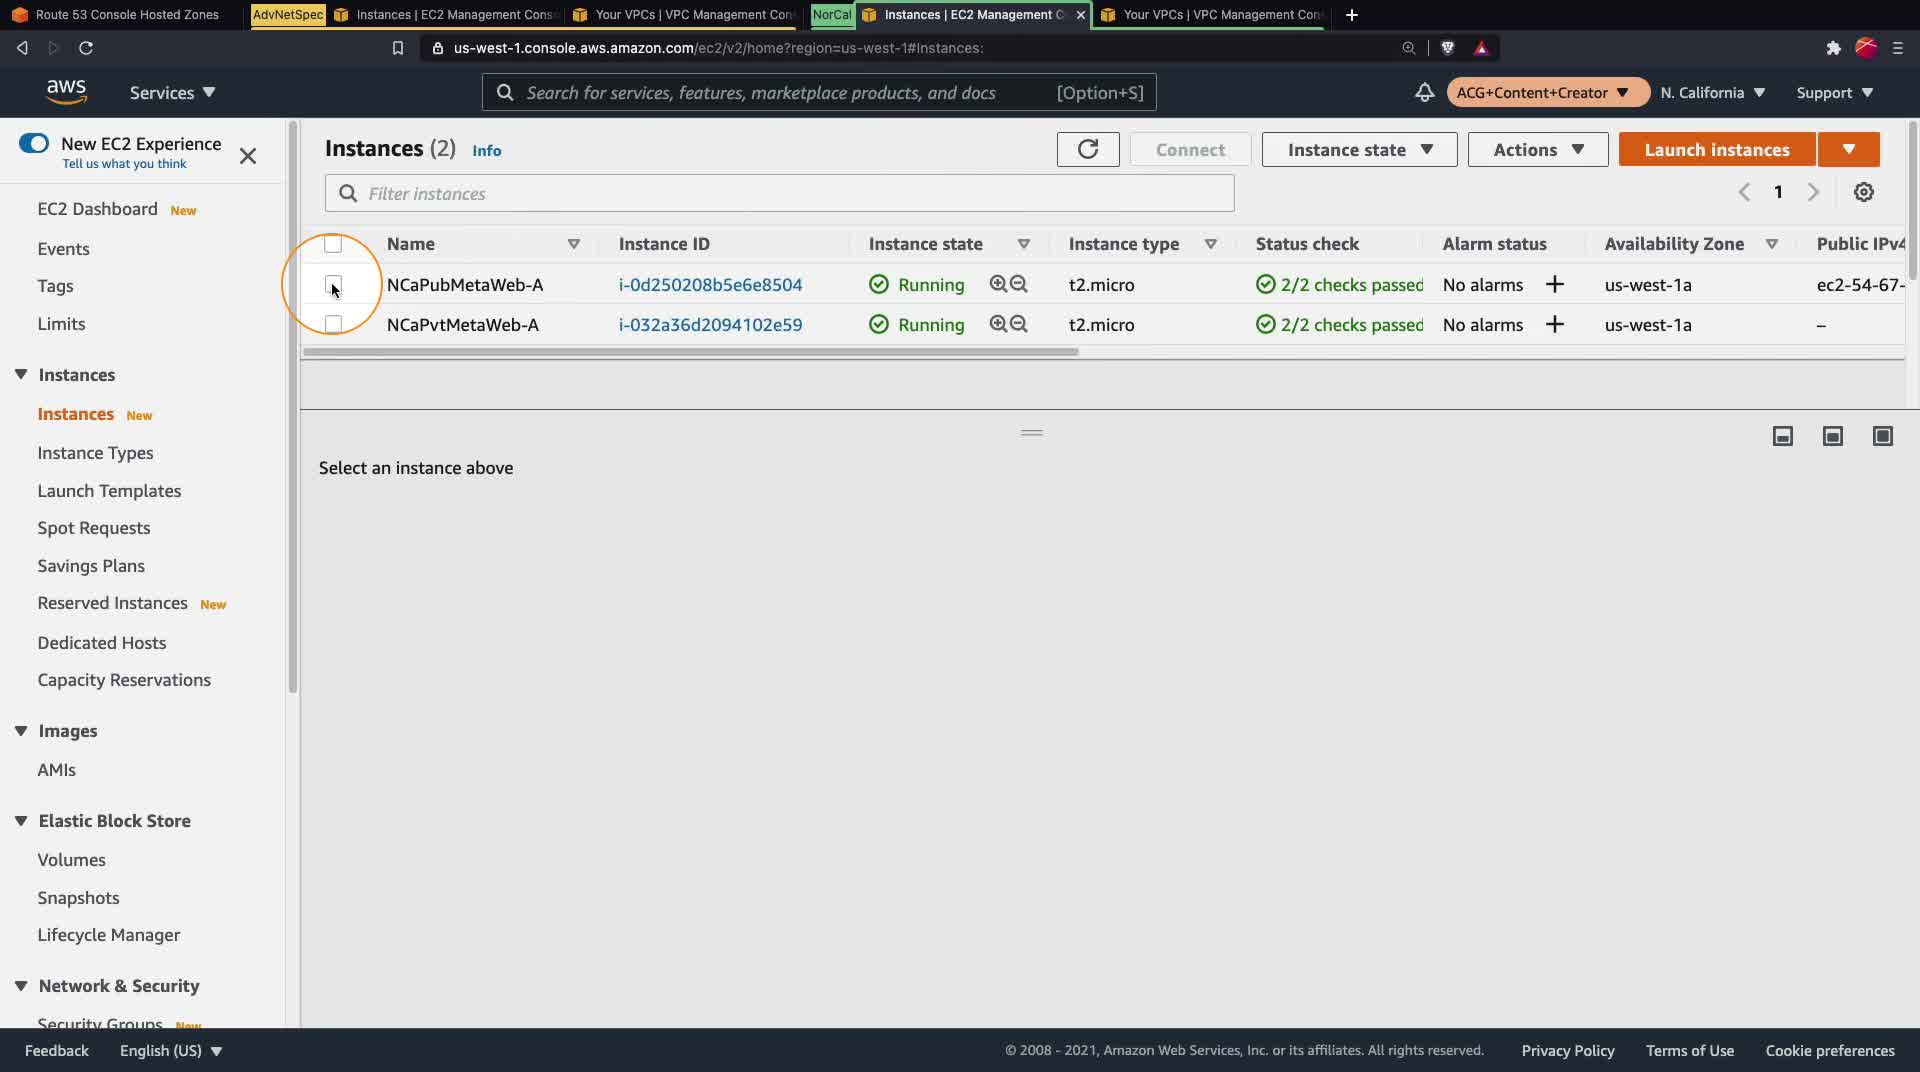This screenshot has height=1072, width=1920.
Task: Open table preferences gear
Action: [1864, 192]
